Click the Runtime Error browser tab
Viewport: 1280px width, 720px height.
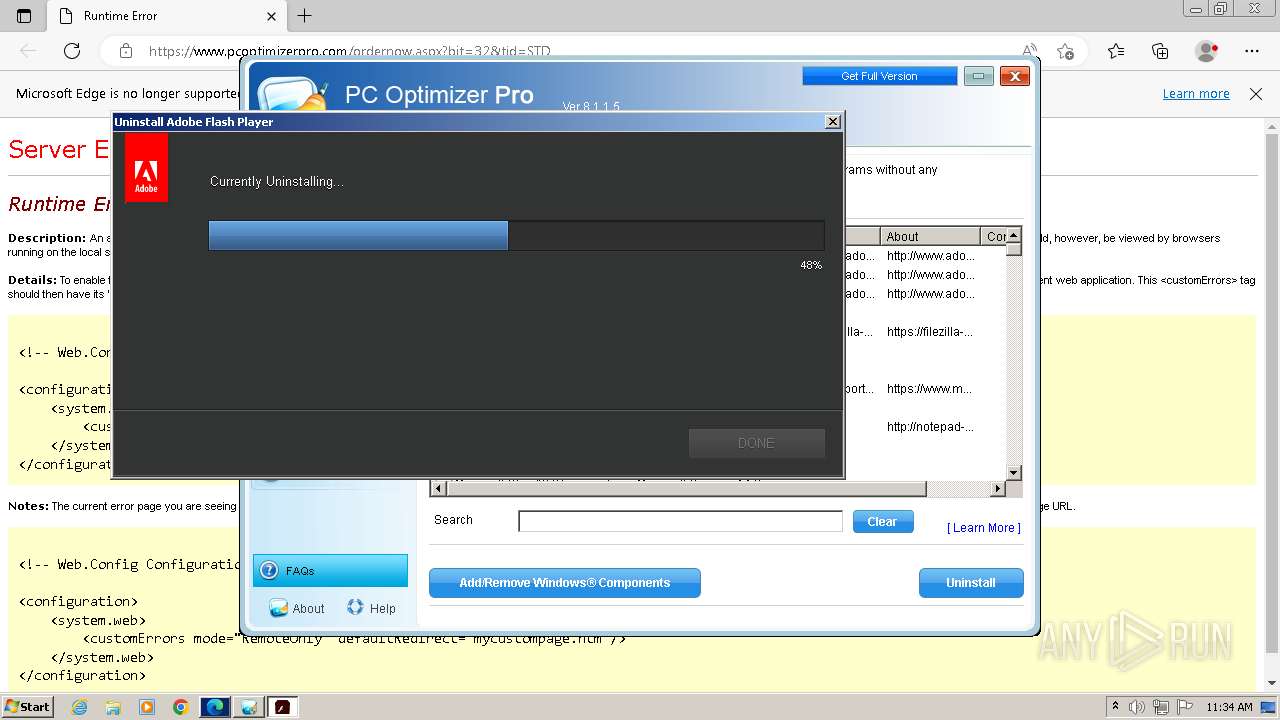(166, 16)
